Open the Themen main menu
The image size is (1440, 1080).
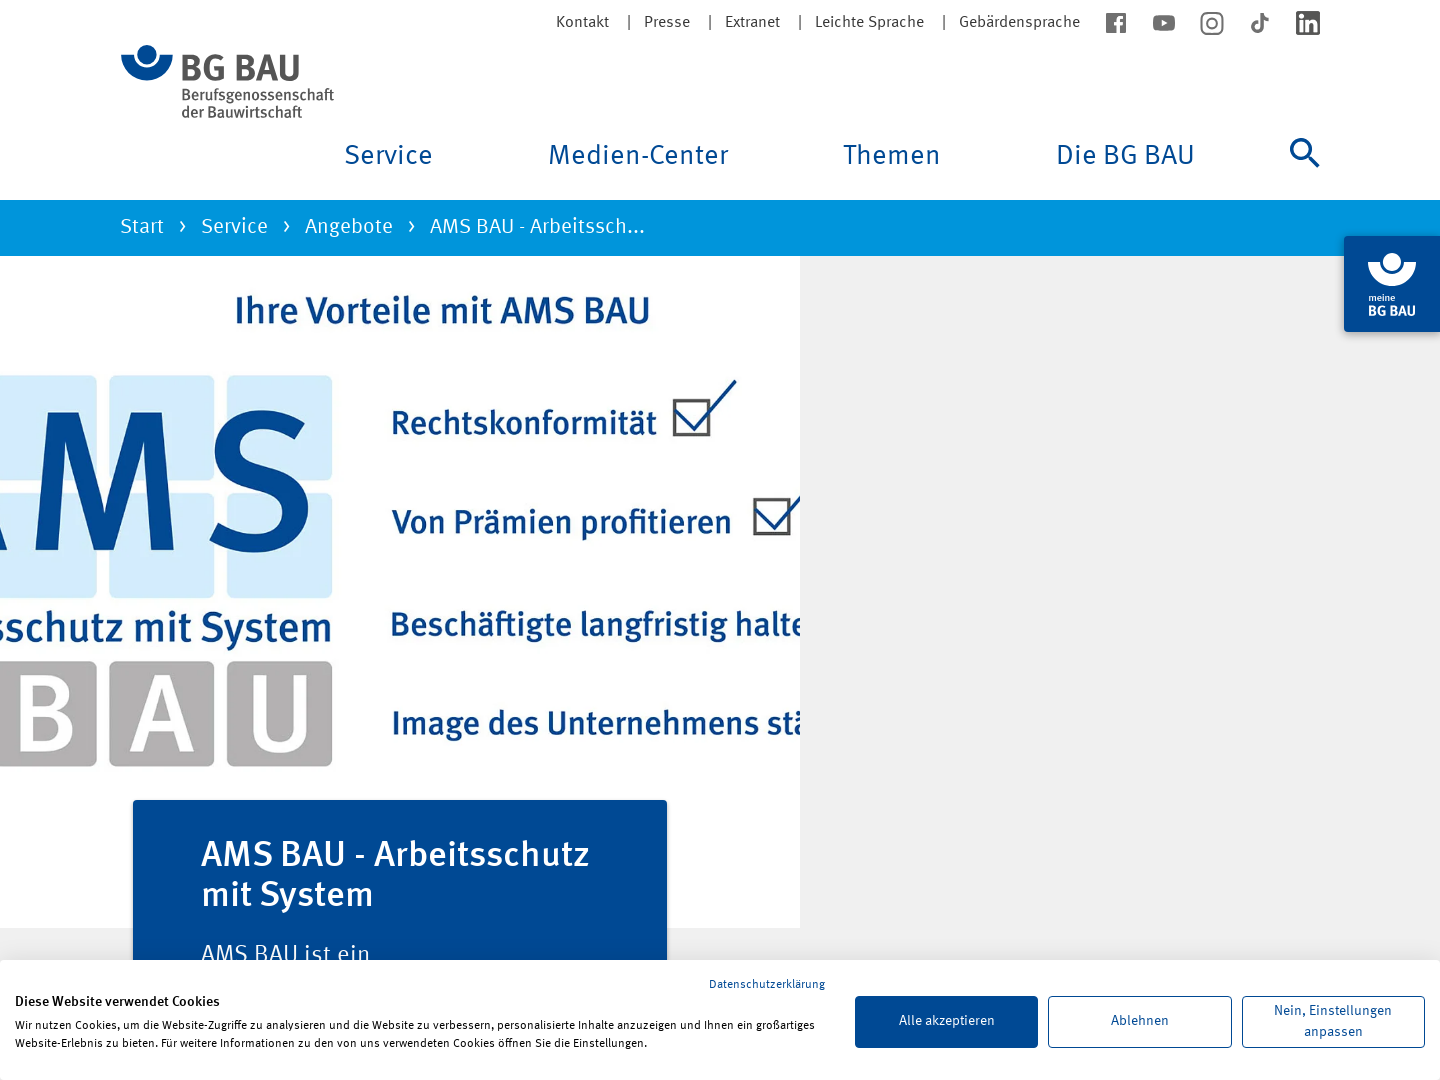point(891,155)
